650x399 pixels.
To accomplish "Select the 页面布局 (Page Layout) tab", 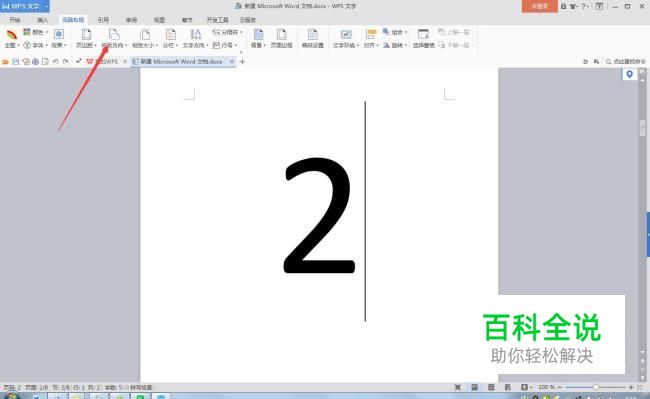I will coord(73,20).
